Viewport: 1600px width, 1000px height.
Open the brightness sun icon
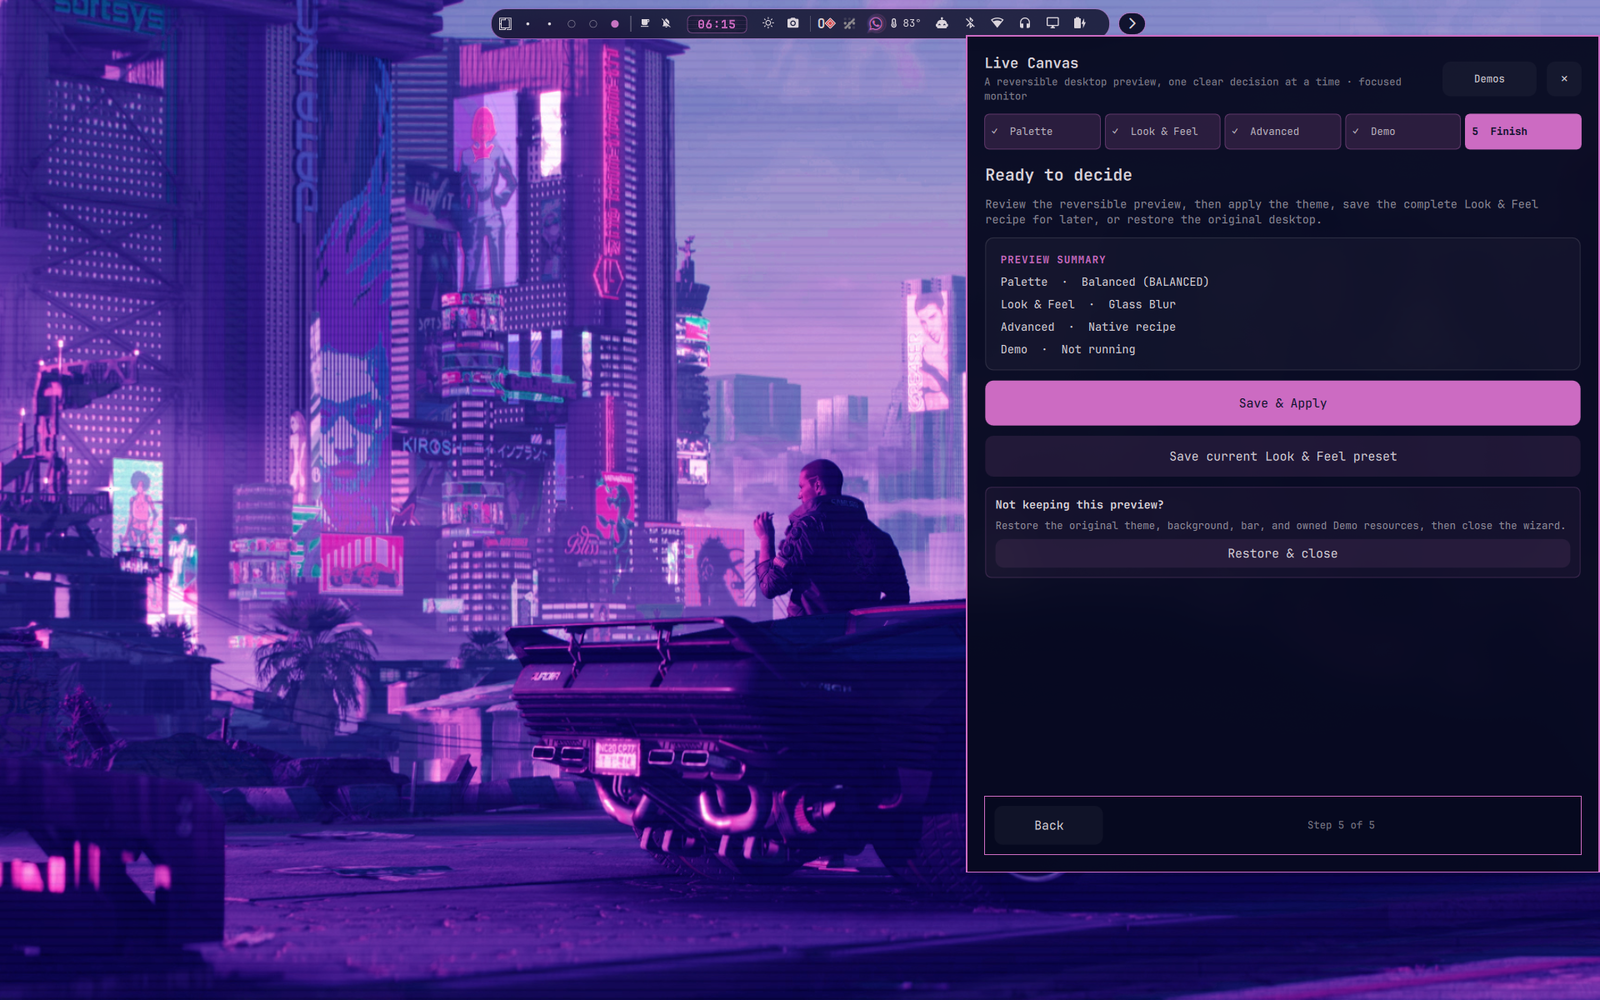[x=768, y=23]
